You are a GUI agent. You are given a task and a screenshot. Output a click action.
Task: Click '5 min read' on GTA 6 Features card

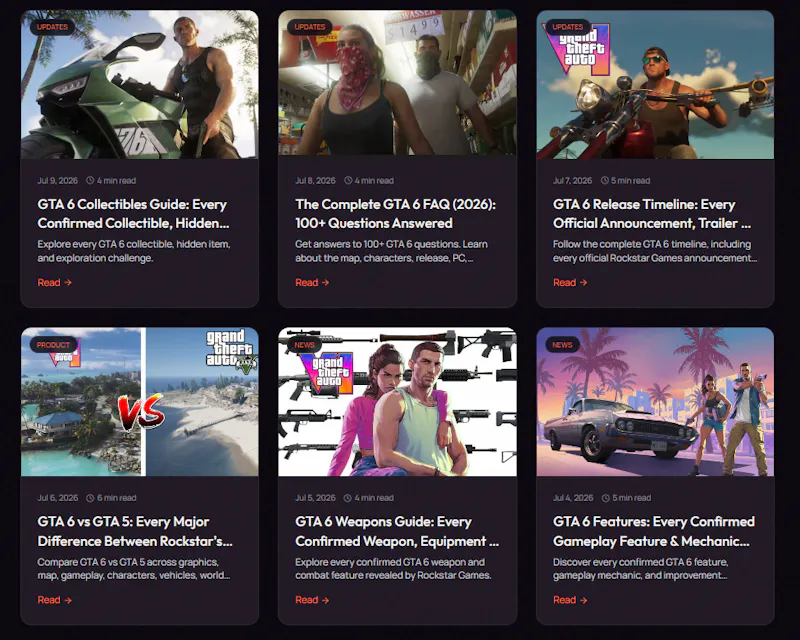[632, 498]
